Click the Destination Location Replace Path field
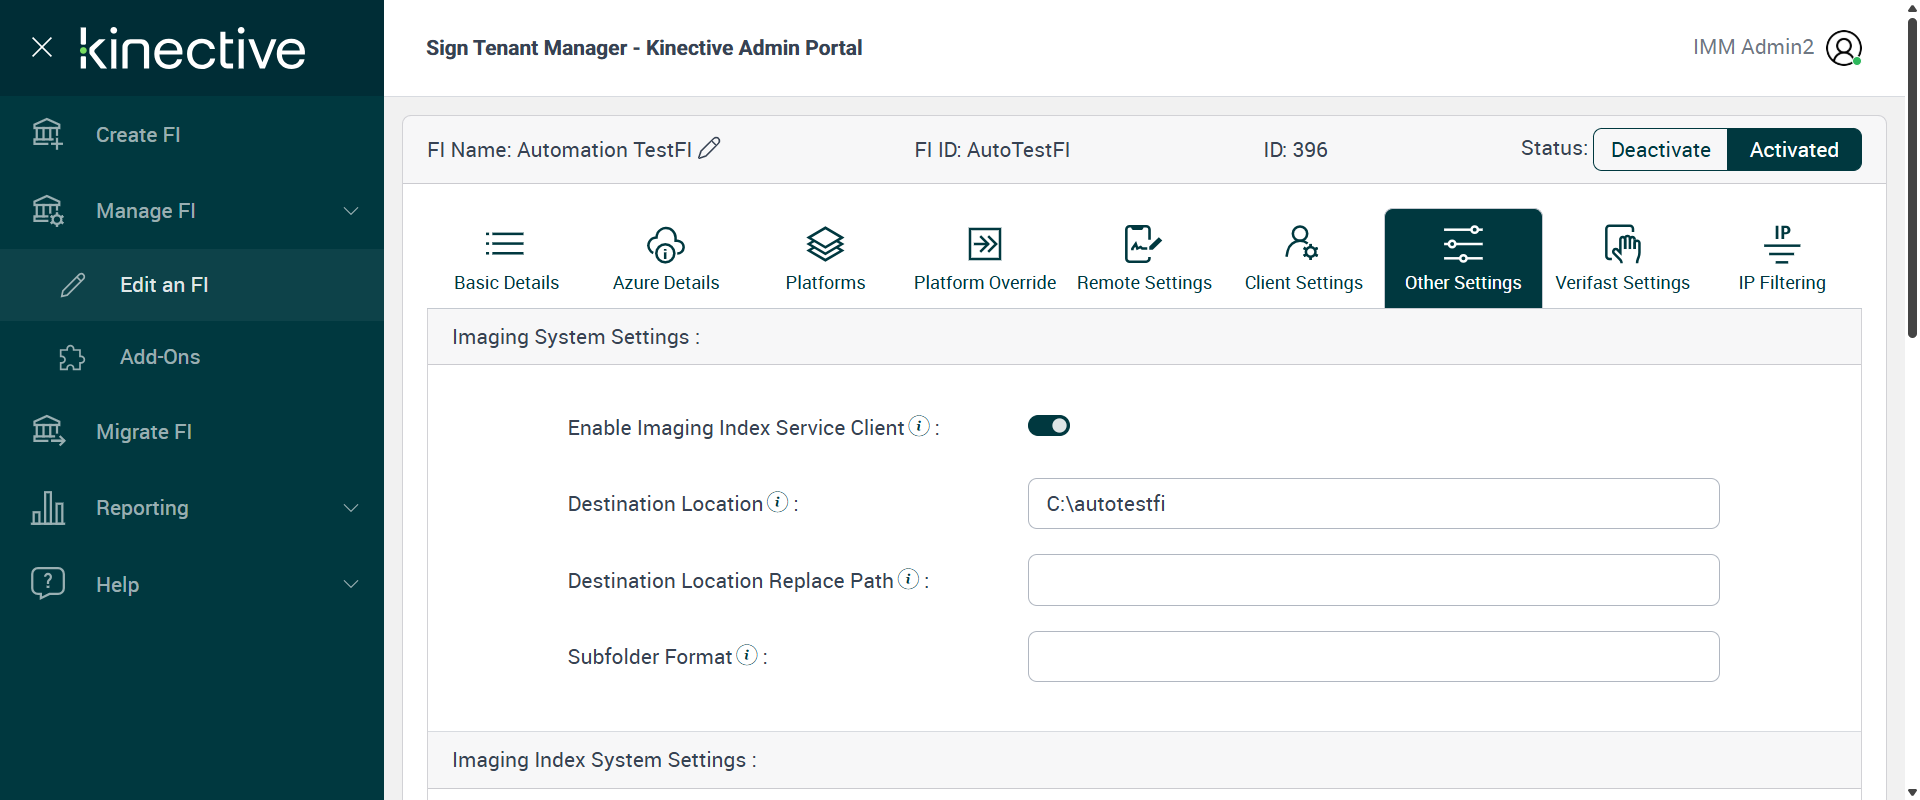Image resolution: width=1920 pixels, height=800 pixels. click(x=1373, y=580)
